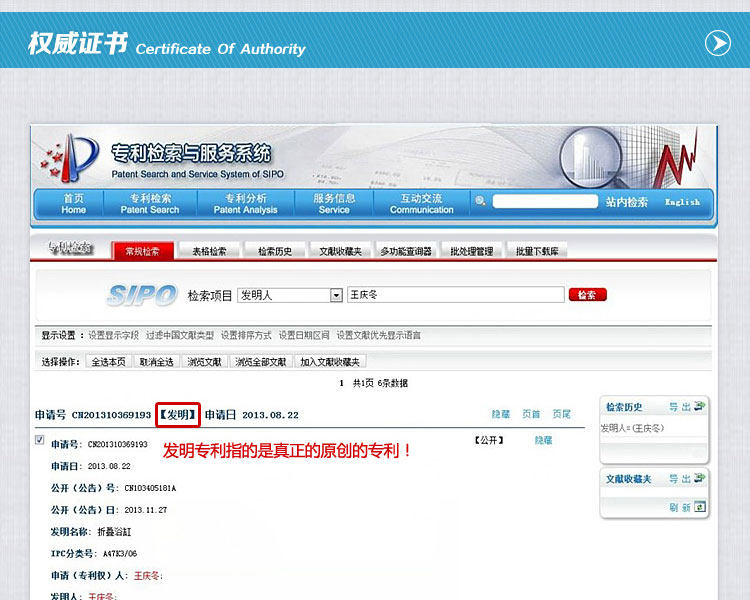Screen dimensions: 750x600
Task: Click invention name 折叠浴缸
Action: (x=114, y=532)
